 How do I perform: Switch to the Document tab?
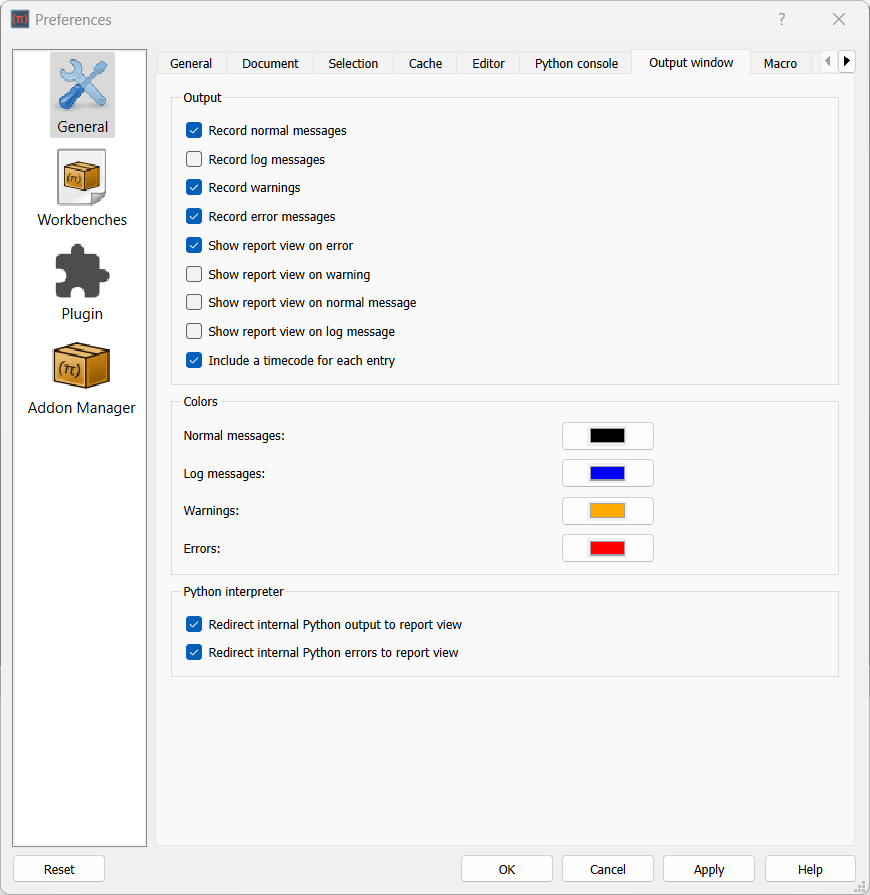[269, 63]
